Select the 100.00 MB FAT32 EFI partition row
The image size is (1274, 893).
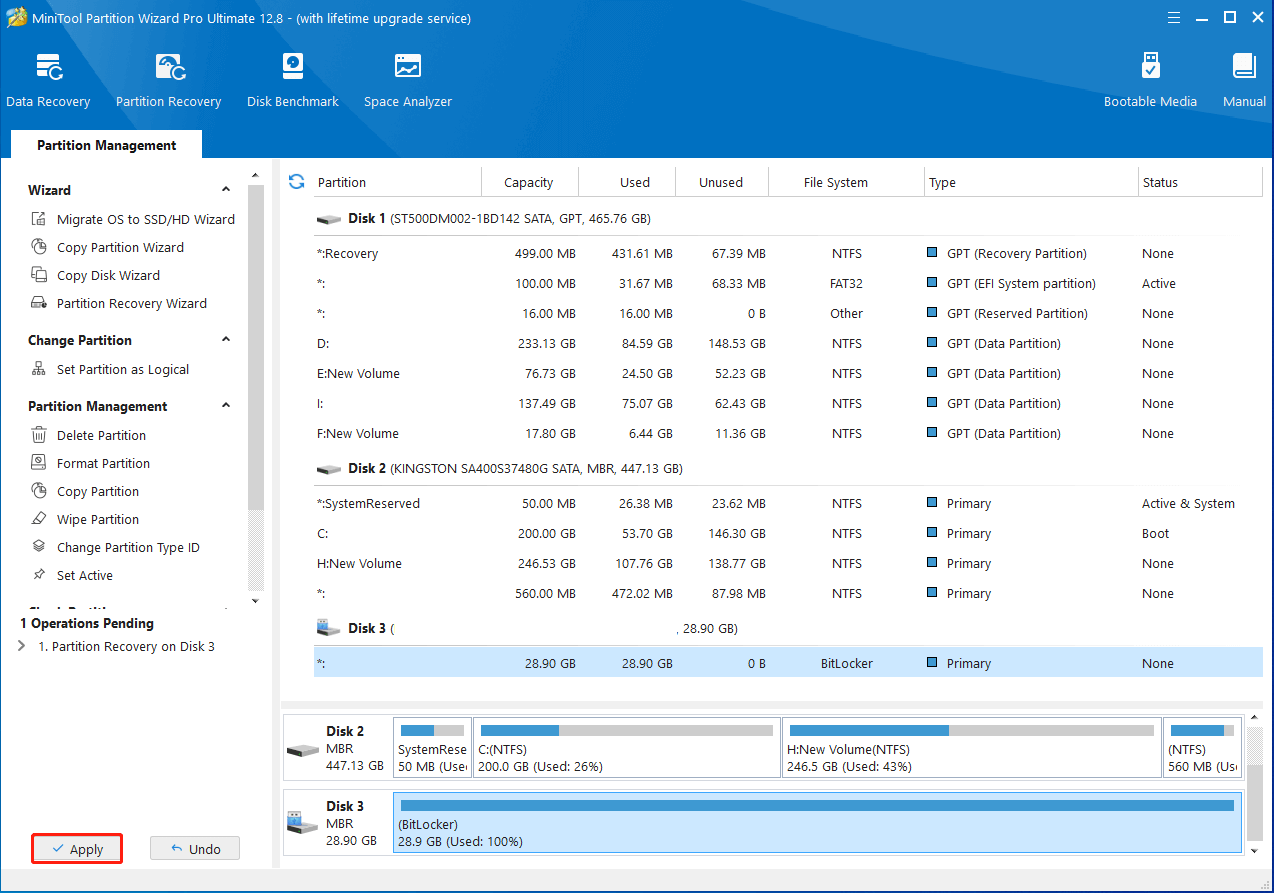[x=788, y=283]
